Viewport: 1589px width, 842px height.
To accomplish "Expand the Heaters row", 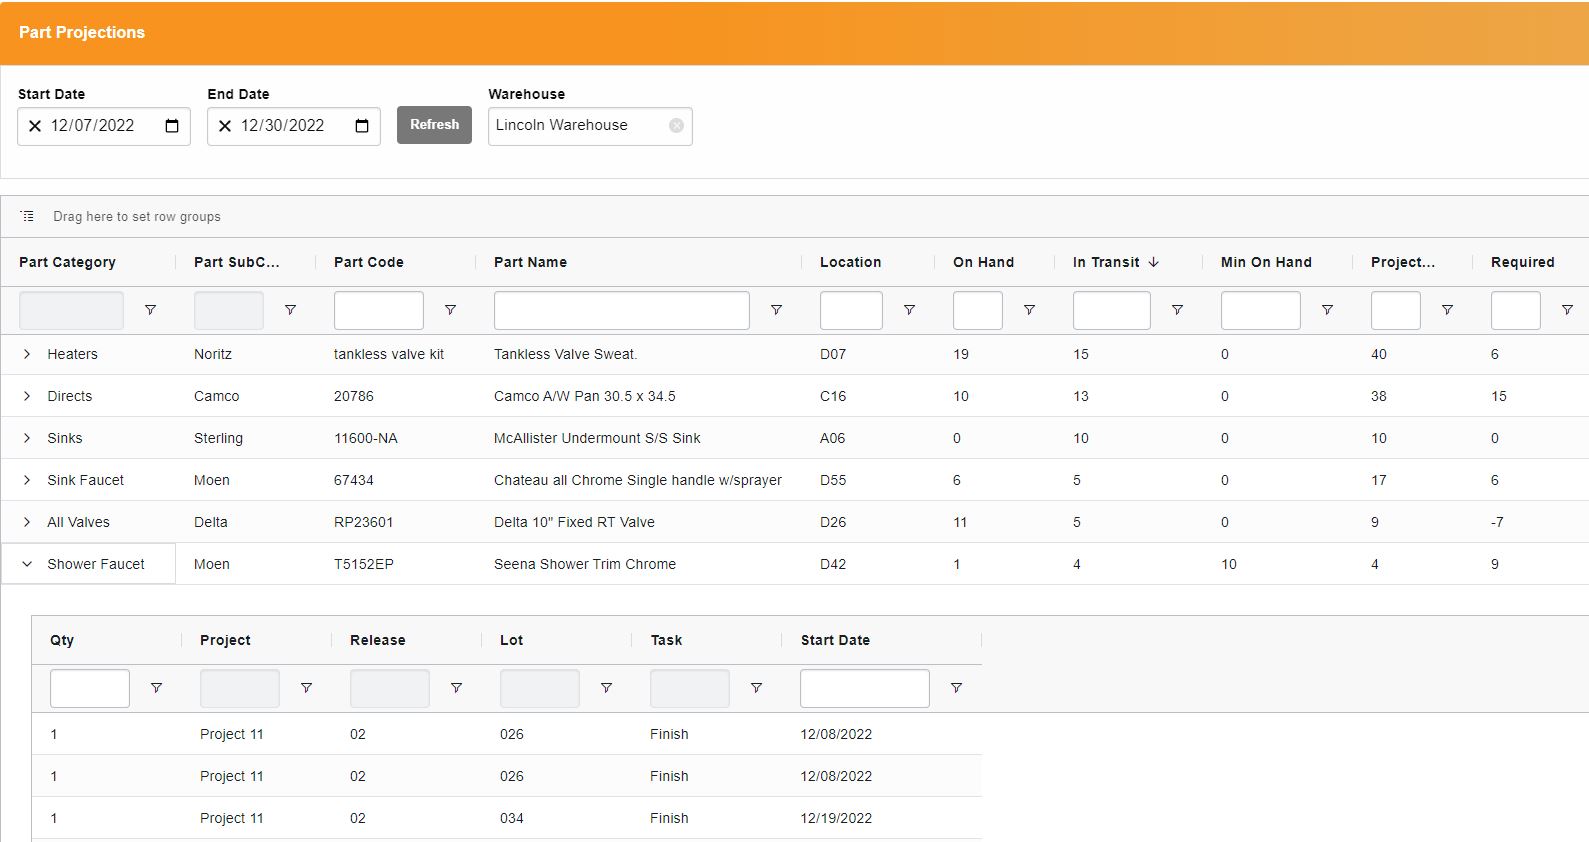I will click(x=27, y=354).
